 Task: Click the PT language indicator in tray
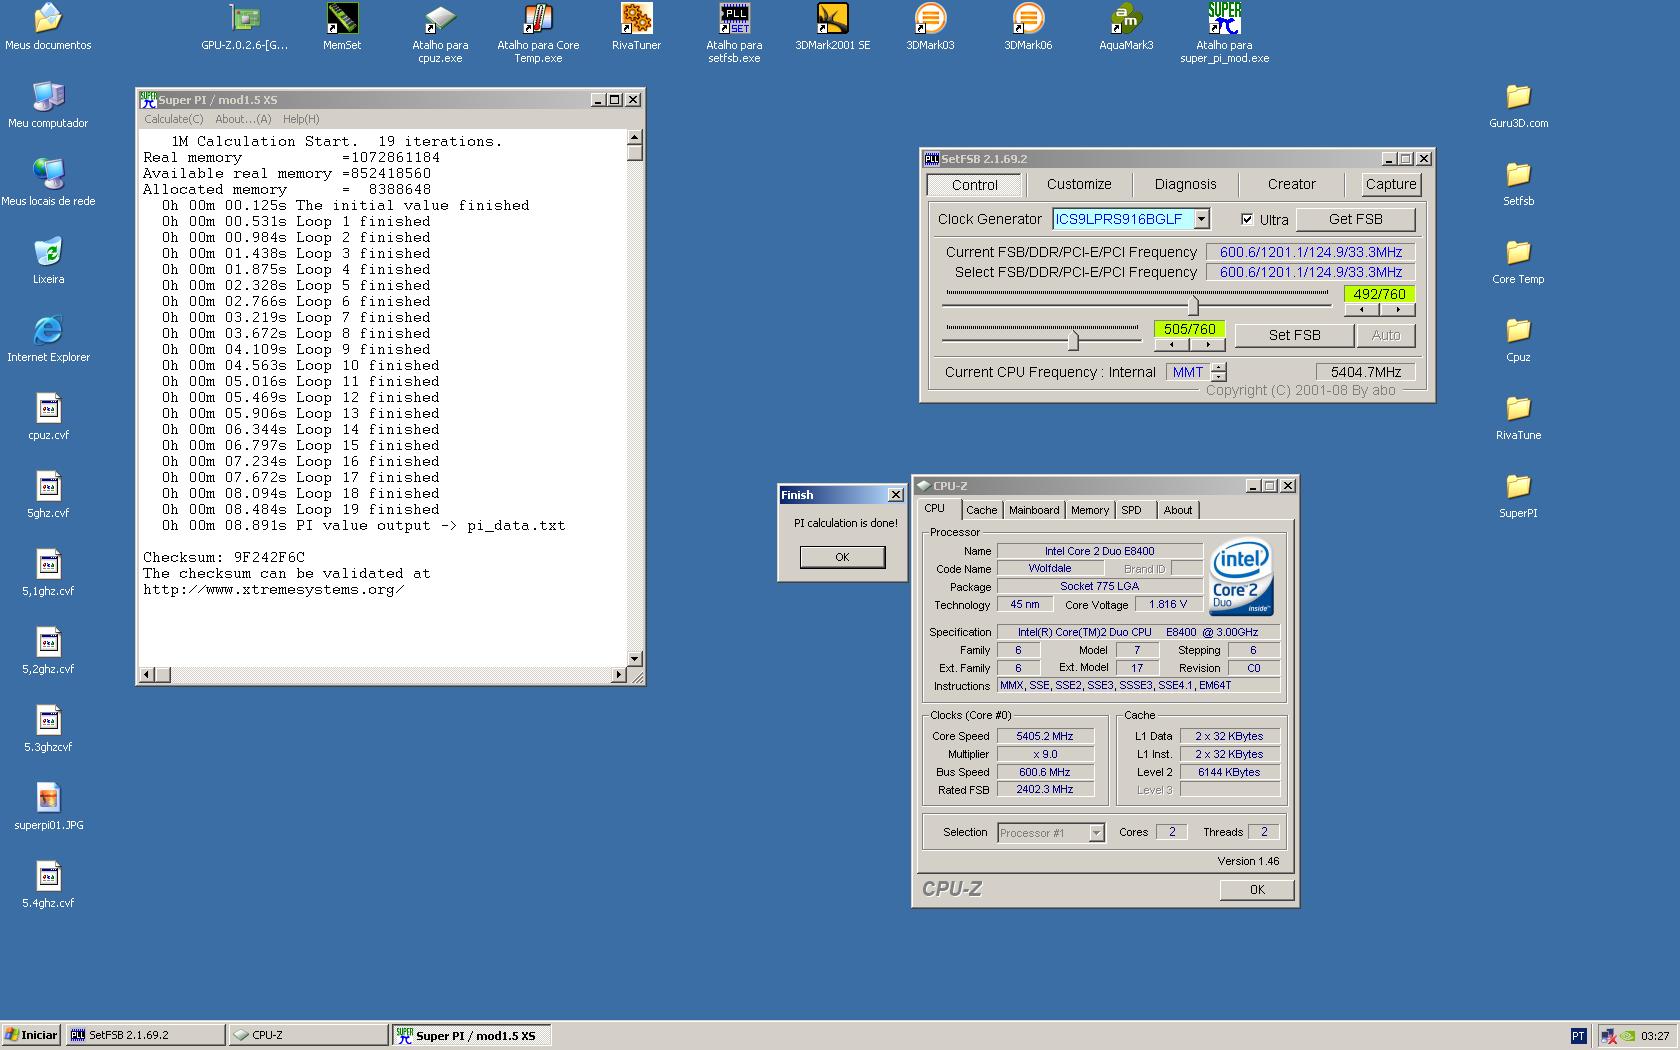coord(1578,1036)
